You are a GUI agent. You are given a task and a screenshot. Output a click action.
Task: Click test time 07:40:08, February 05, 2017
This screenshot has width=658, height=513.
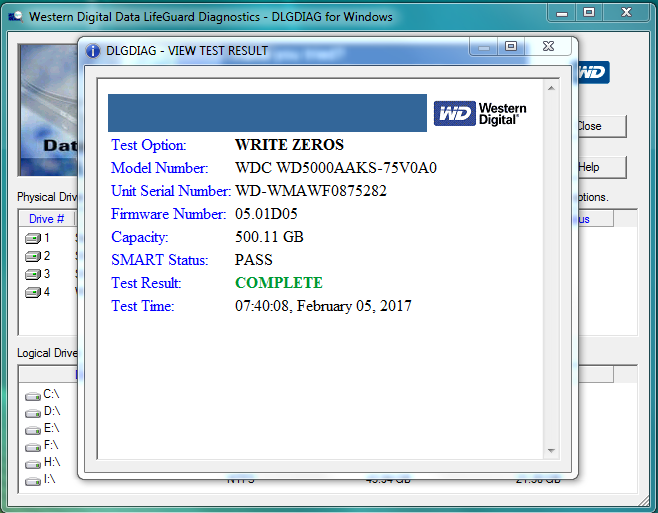point(323,306)
